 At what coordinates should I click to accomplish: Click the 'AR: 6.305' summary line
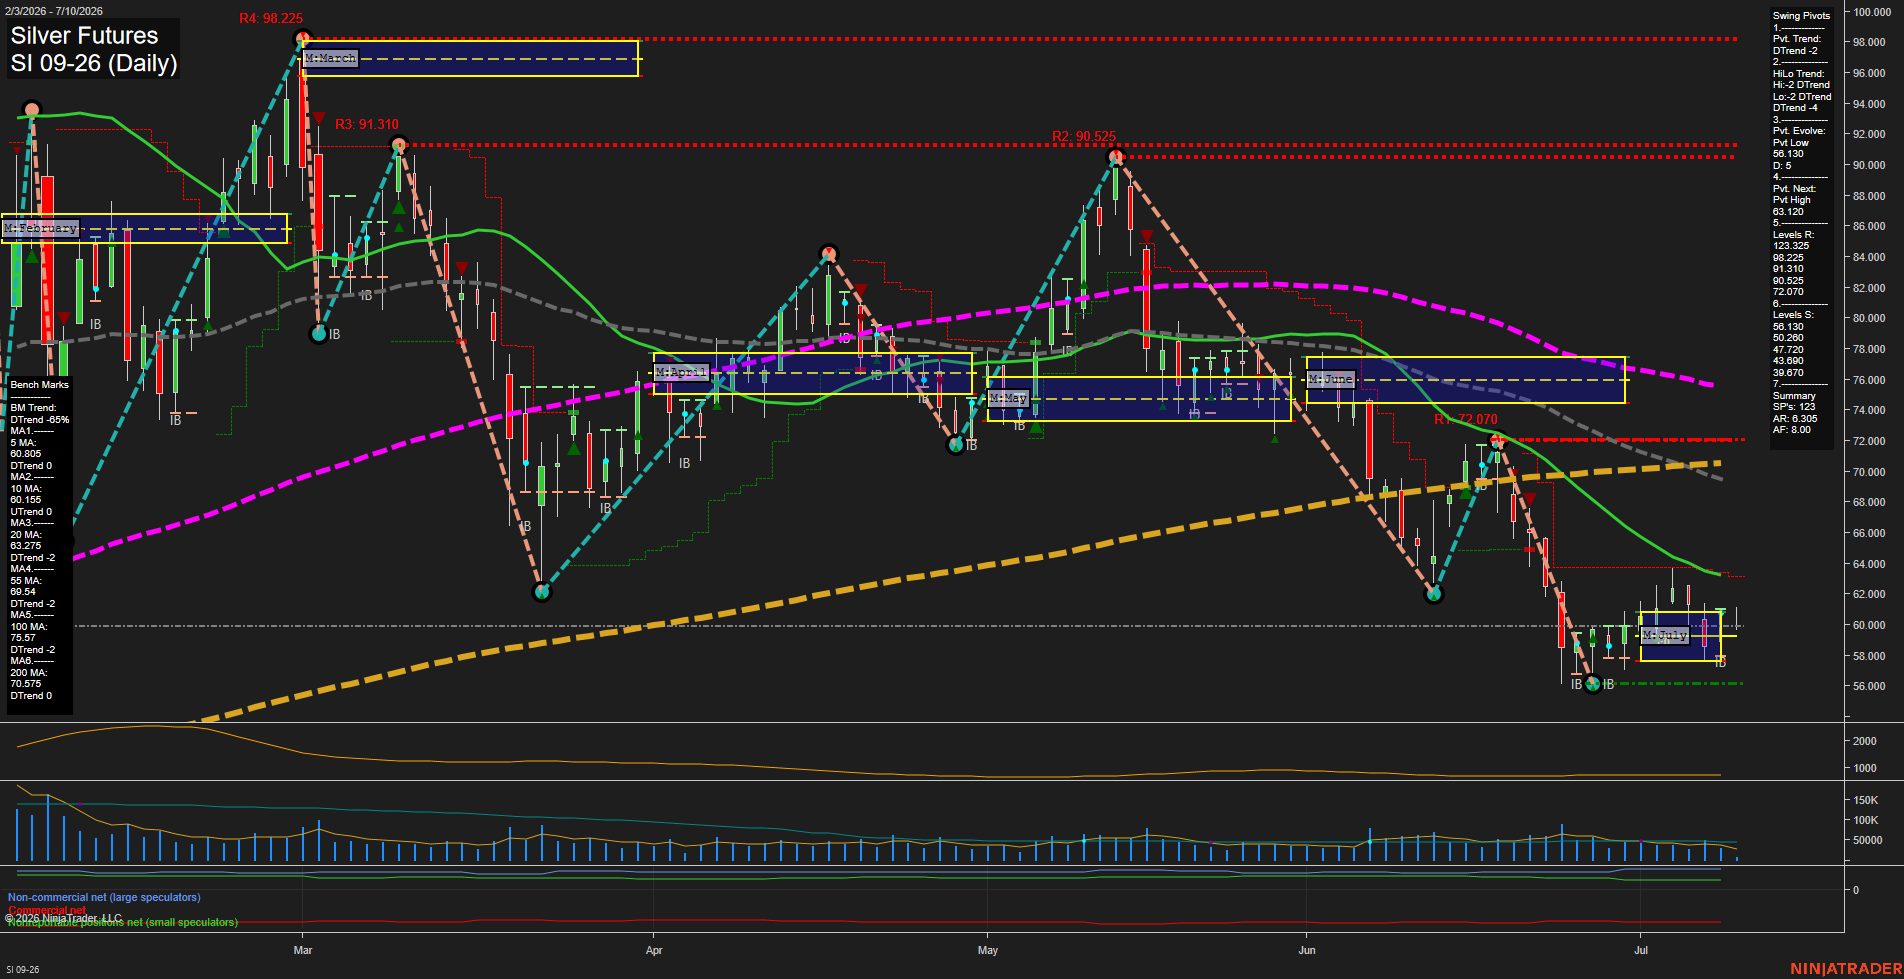point(1795,419)
